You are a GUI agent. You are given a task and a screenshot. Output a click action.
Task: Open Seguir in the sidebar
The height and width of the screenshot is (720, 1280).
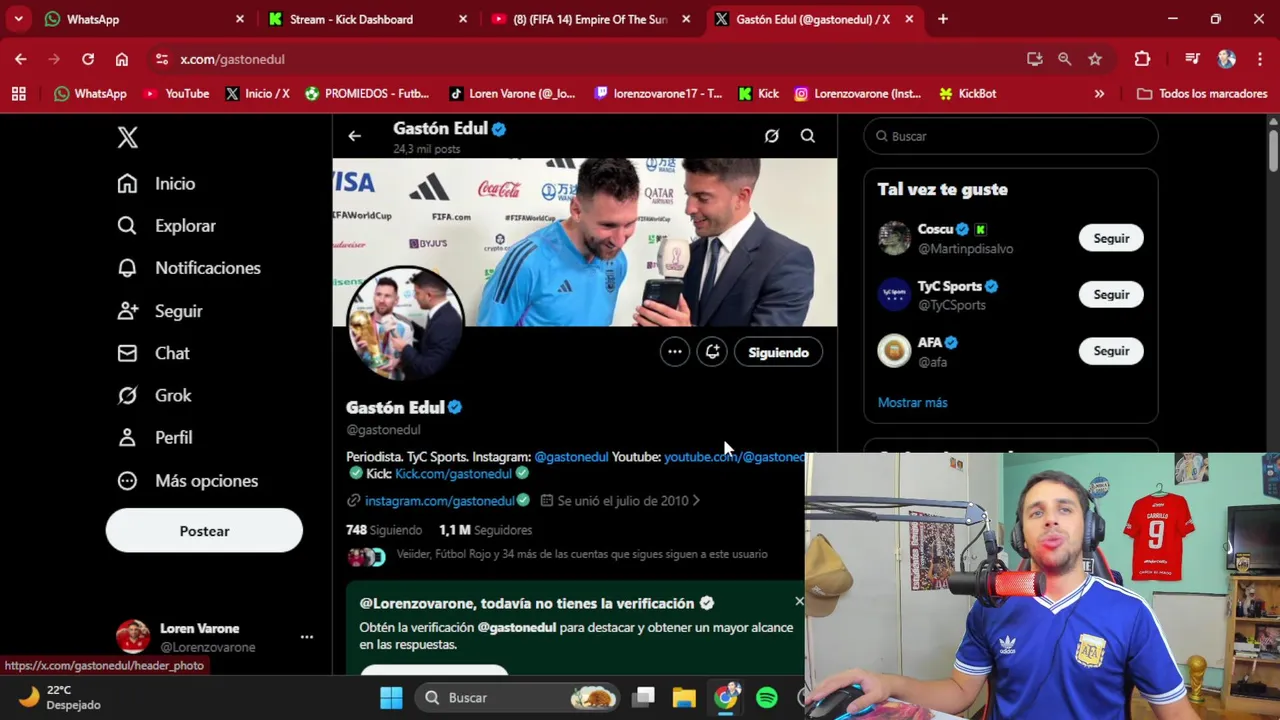(160, 311)
